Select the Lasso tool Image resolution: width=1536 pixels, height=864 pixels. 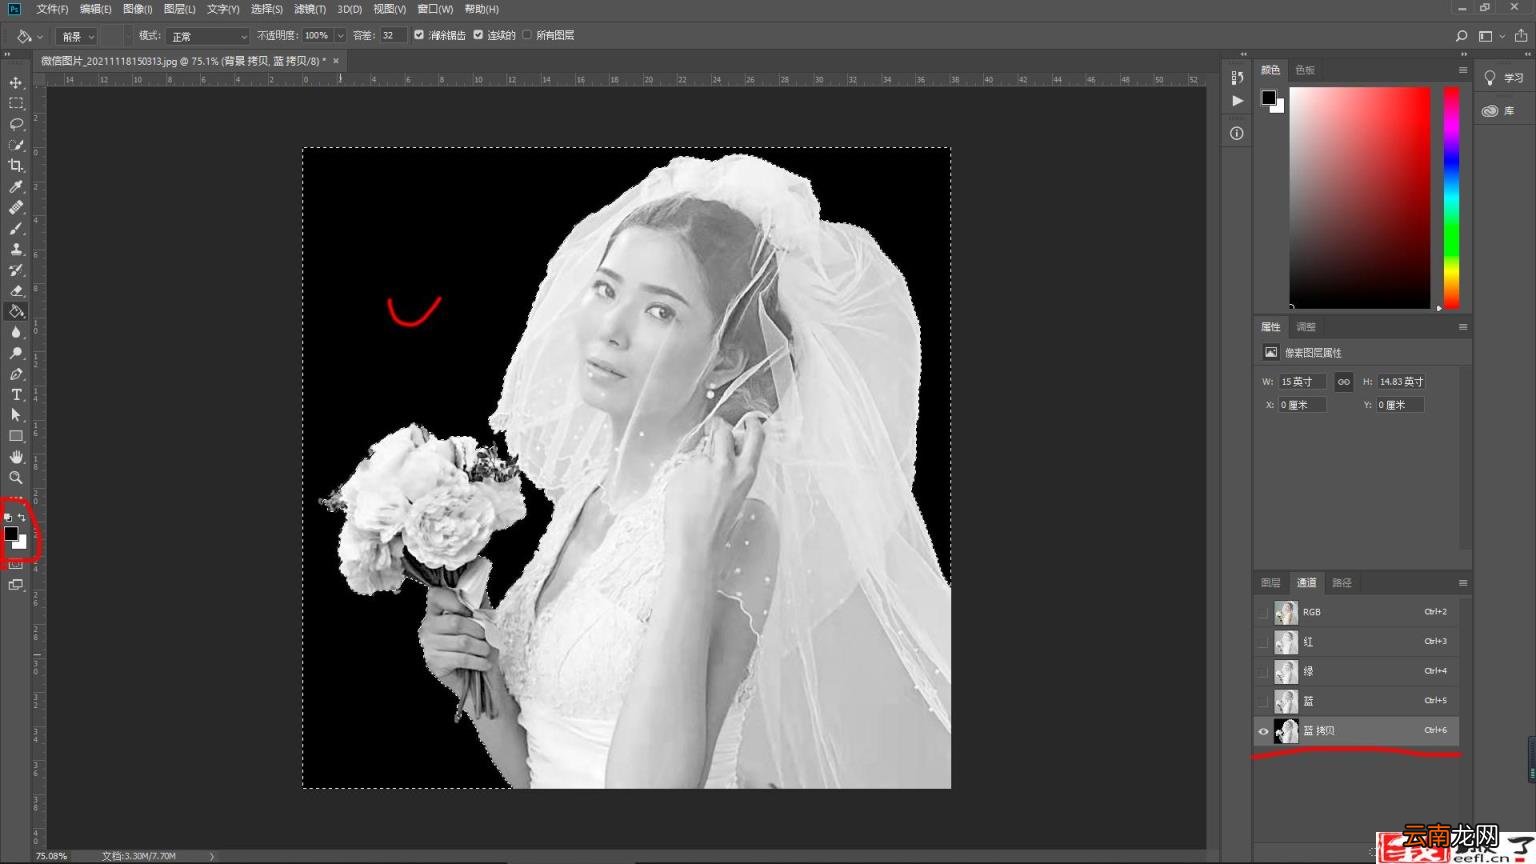coord(16,124)
